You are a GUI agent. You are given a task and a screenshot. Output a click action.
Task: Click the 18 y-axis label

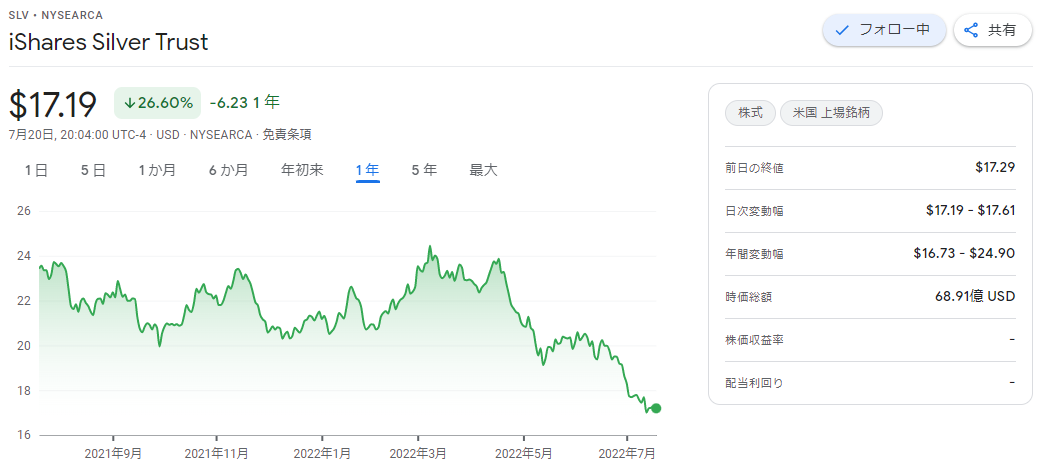[x=24, y=391]
